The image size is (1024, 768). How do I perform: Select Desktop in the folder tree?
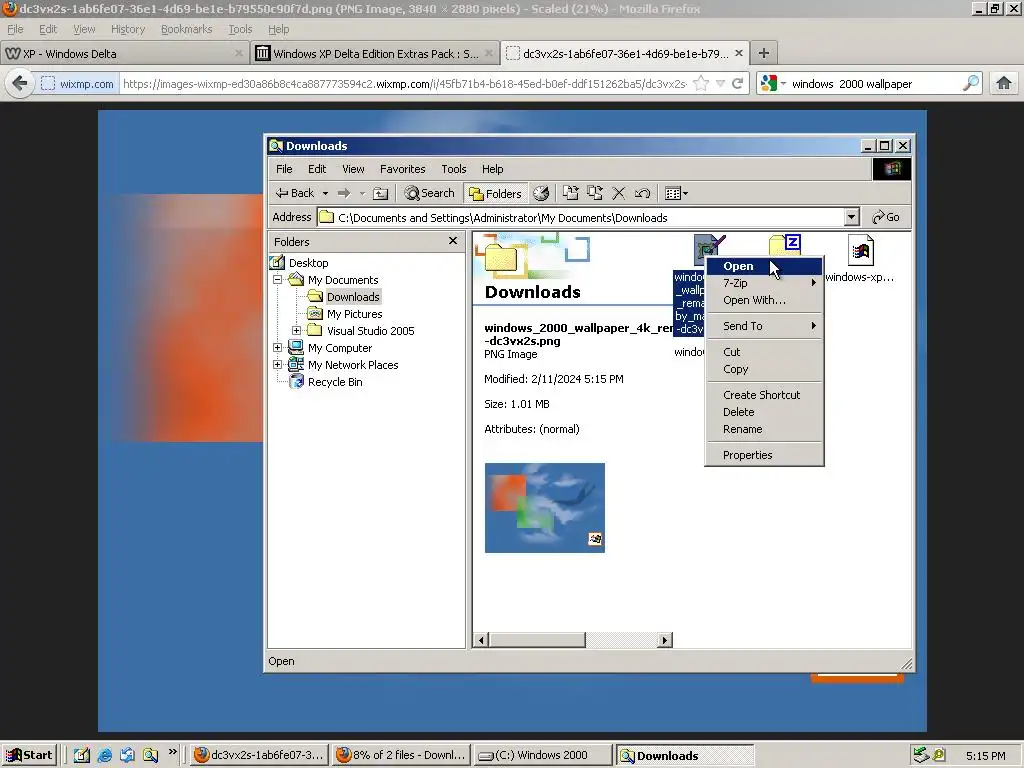point(308,263)
